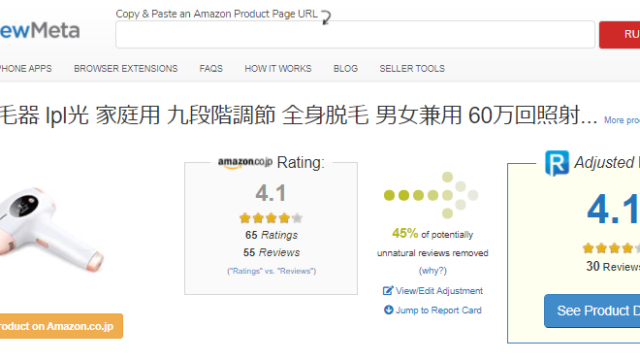Click the amazon.co.jp logo above Rating
Screen dimensions: 640x360
(x=245, y=162)
